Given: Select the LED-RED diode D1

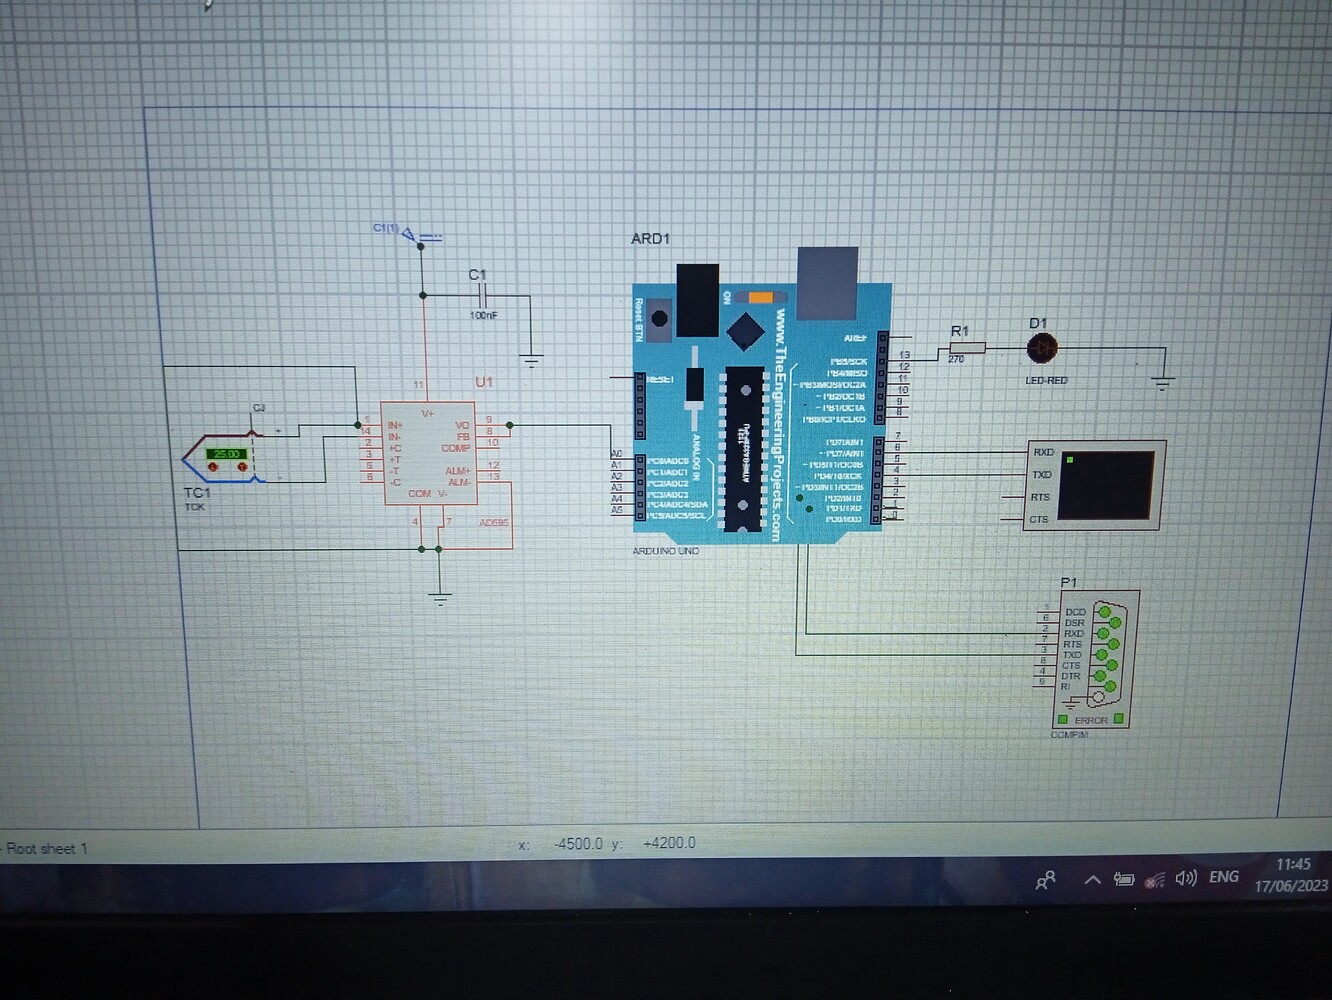Looking at the screenshot, I should [1042, 348].
